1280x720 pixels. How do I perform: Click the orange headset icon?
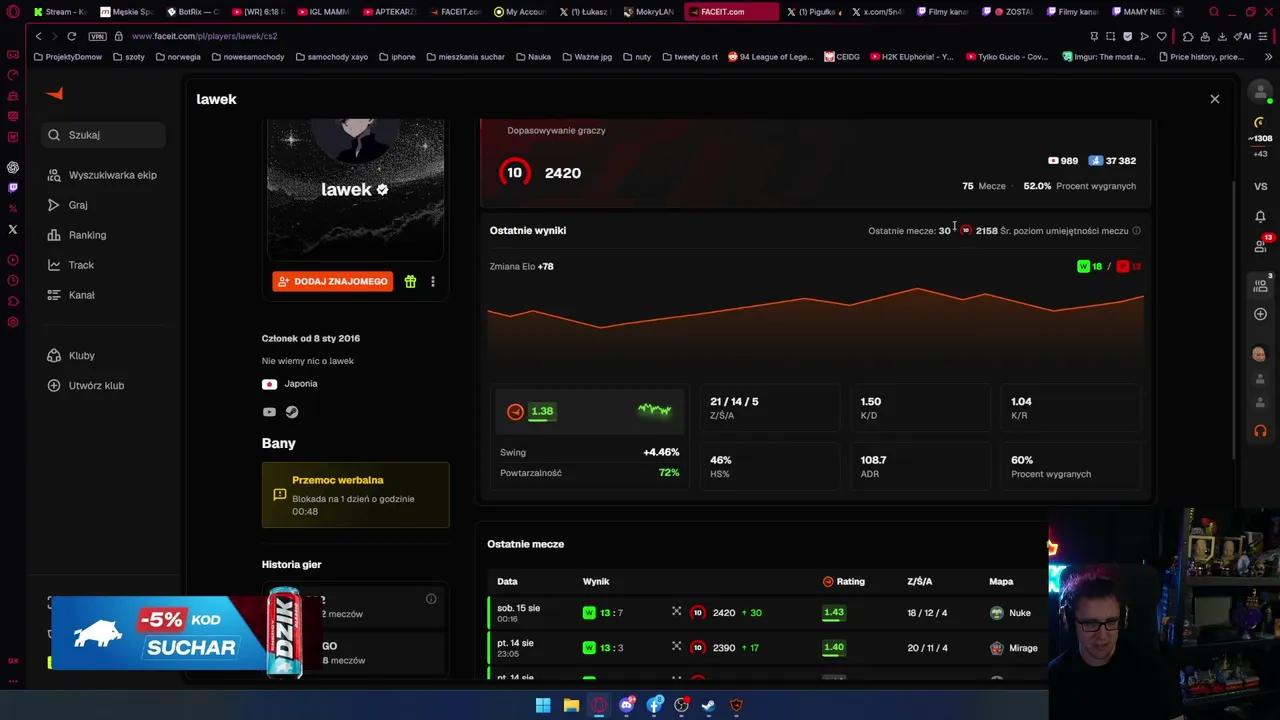pyautogui.click(x=1260, y=431)
